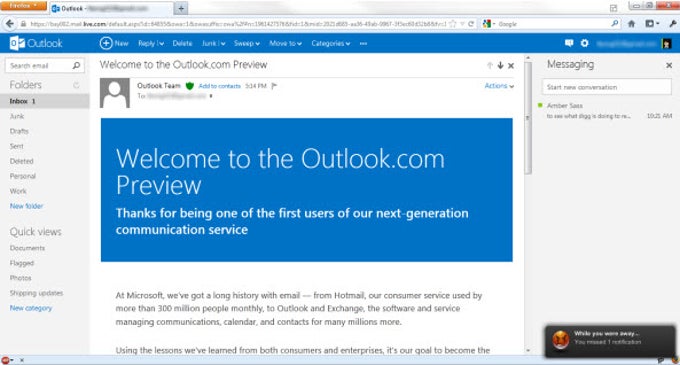The image size is (680, 365).
Task: Refresh the Folders list
Action: (x=76, y=85)
